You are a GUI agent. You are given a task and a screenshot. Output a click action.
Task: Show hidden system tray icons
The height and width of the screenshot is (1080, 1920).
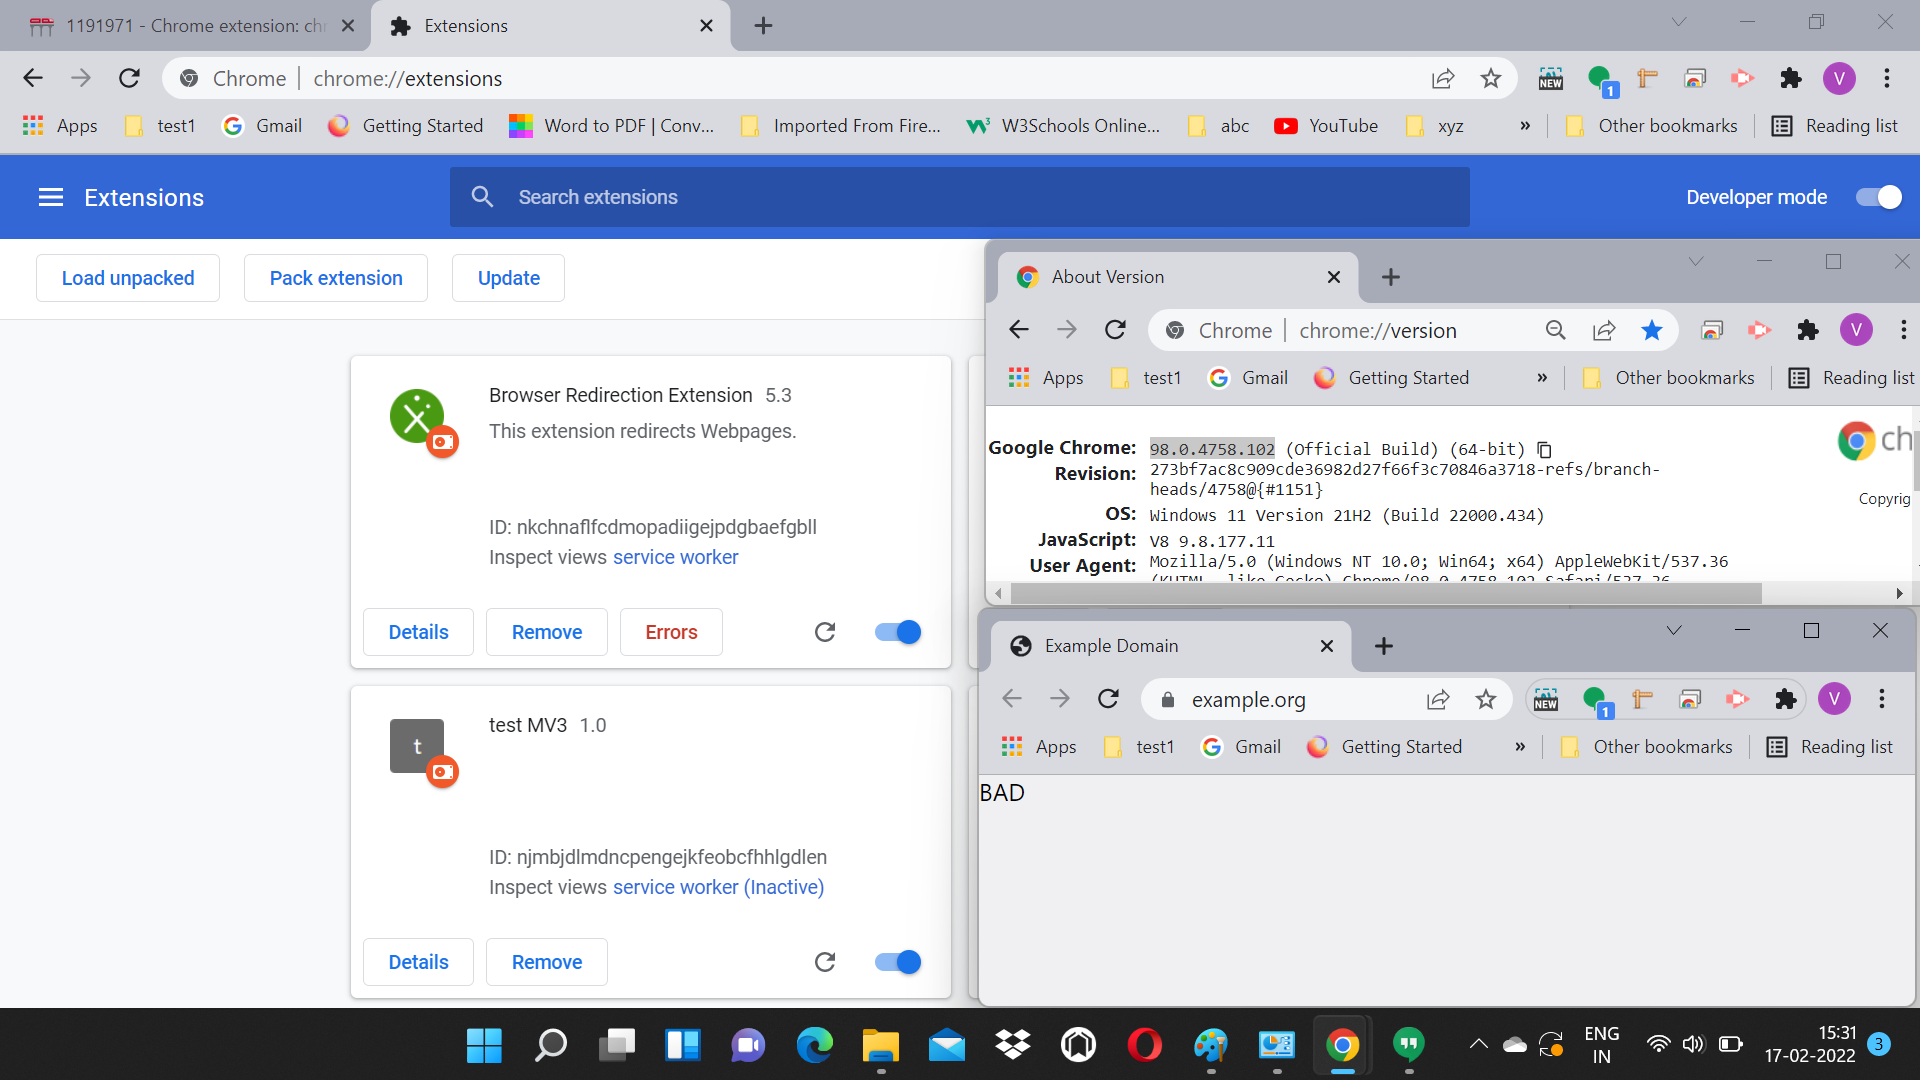(x=1478, y=1045)
